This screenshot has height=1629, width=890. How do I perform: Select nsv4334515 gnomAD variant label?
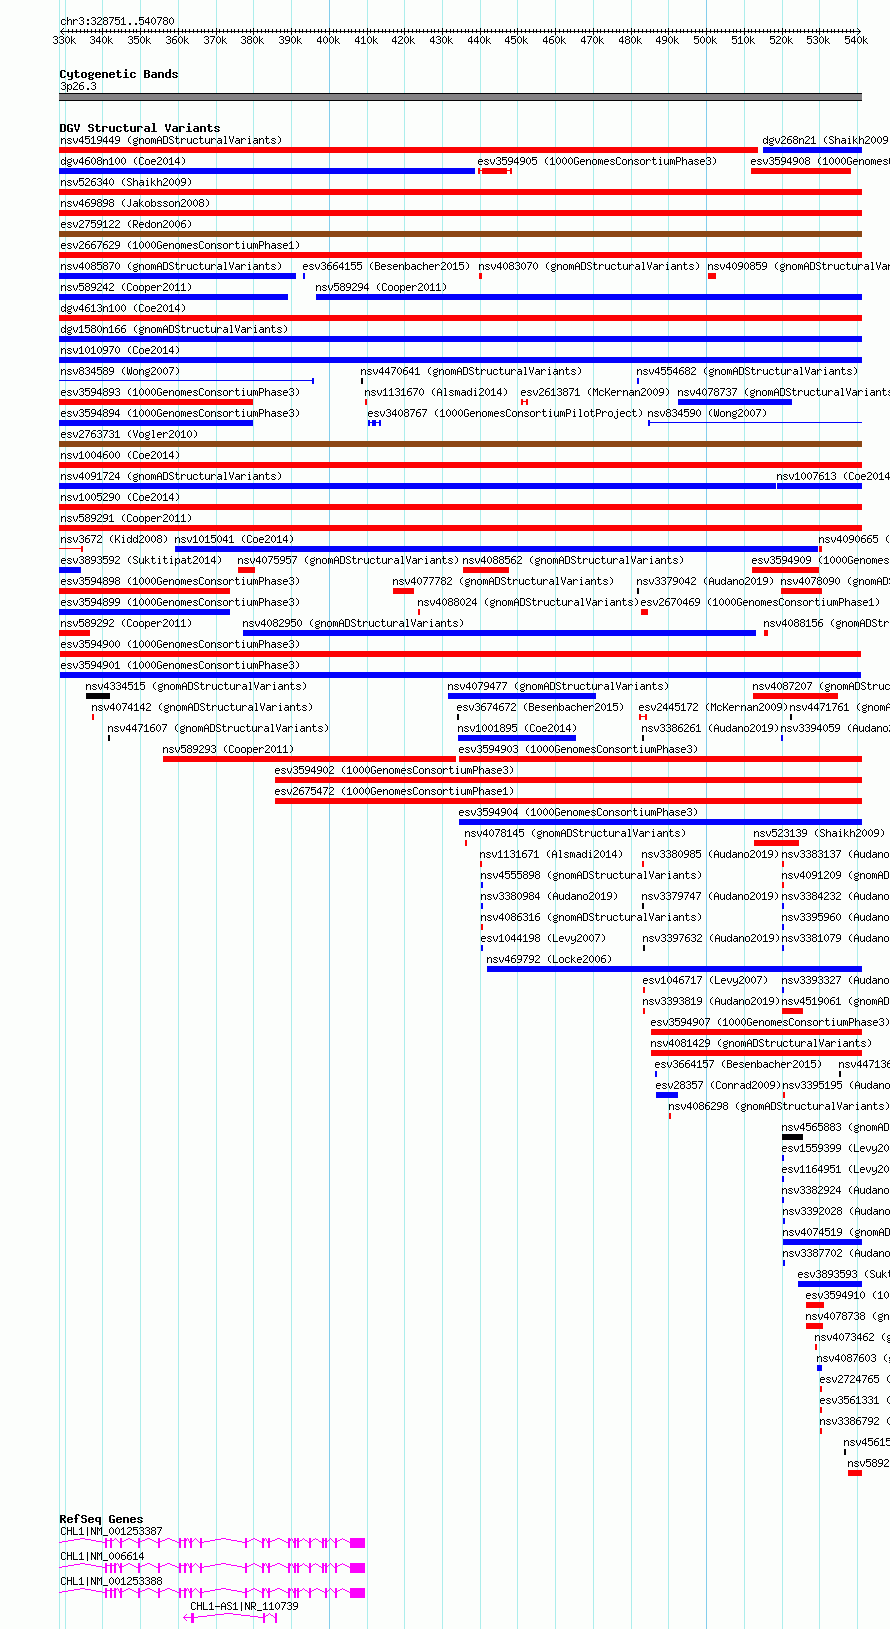196,687
